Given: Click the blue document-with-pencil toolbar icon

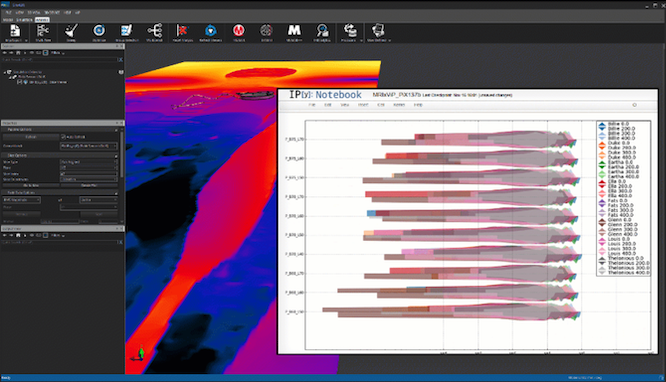Looking at the screenshot, I should (x=127, y=31).
